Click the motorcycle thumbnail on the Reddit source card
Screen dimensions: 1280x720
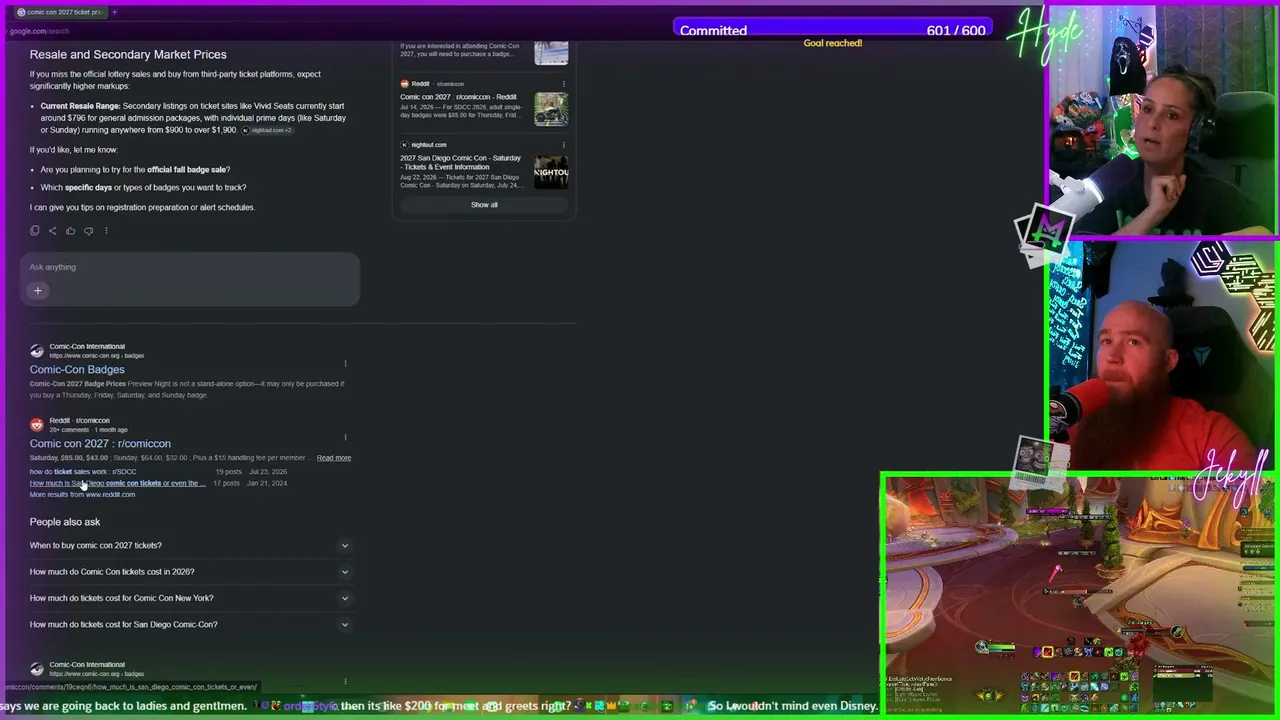551,109
